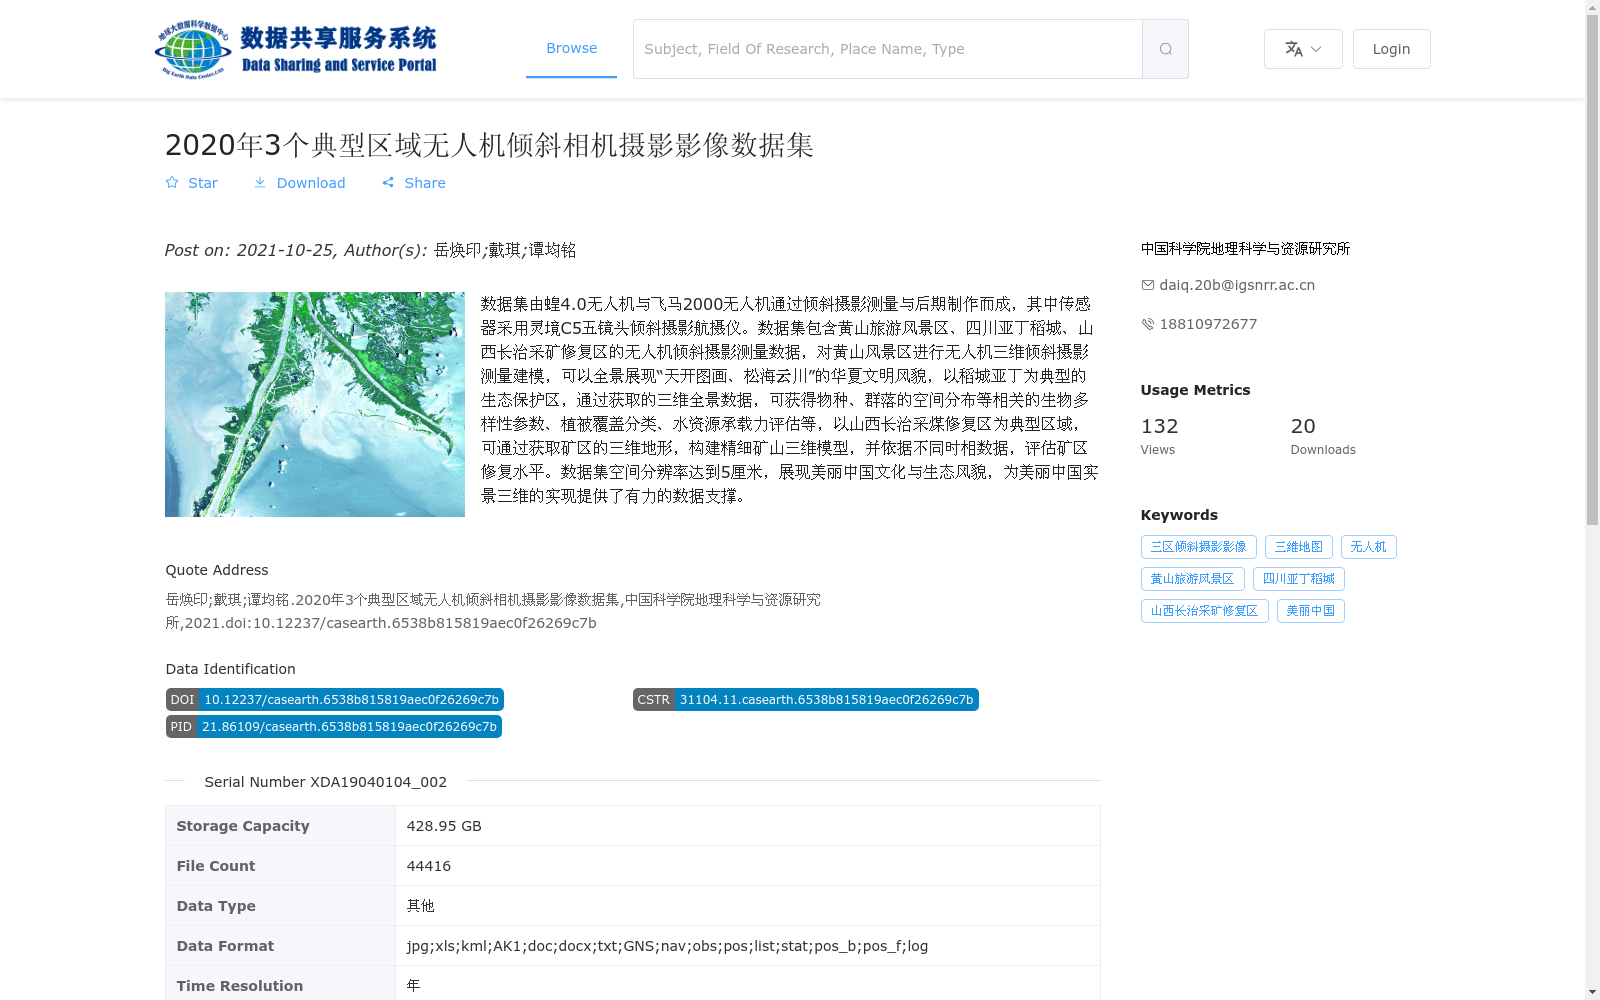This screenshot has height=1000, width=1600.
Task: Click the Data Format value row
Action: (x=747, y=946)
